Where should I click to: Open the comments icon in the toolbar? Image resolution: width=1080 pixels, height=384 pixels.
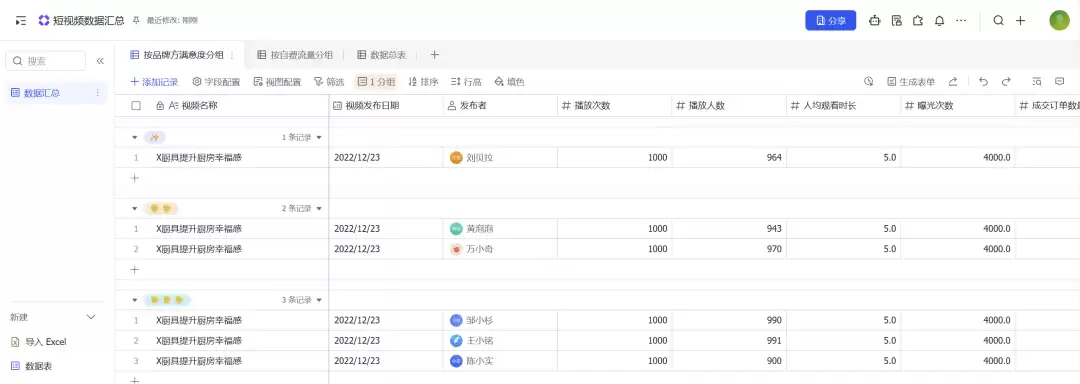(x=1059, y=81)
